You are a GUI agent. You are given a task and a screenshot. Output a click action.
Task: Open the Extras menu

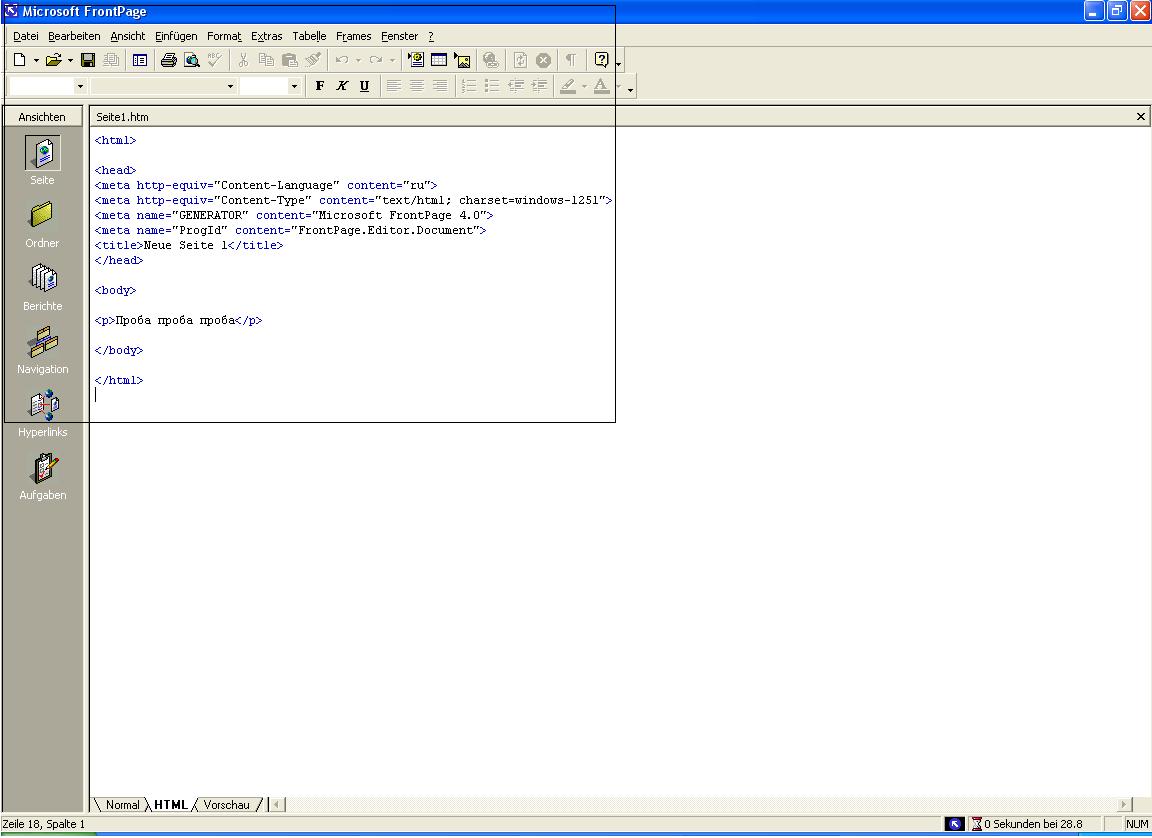(x=267, y=36)
